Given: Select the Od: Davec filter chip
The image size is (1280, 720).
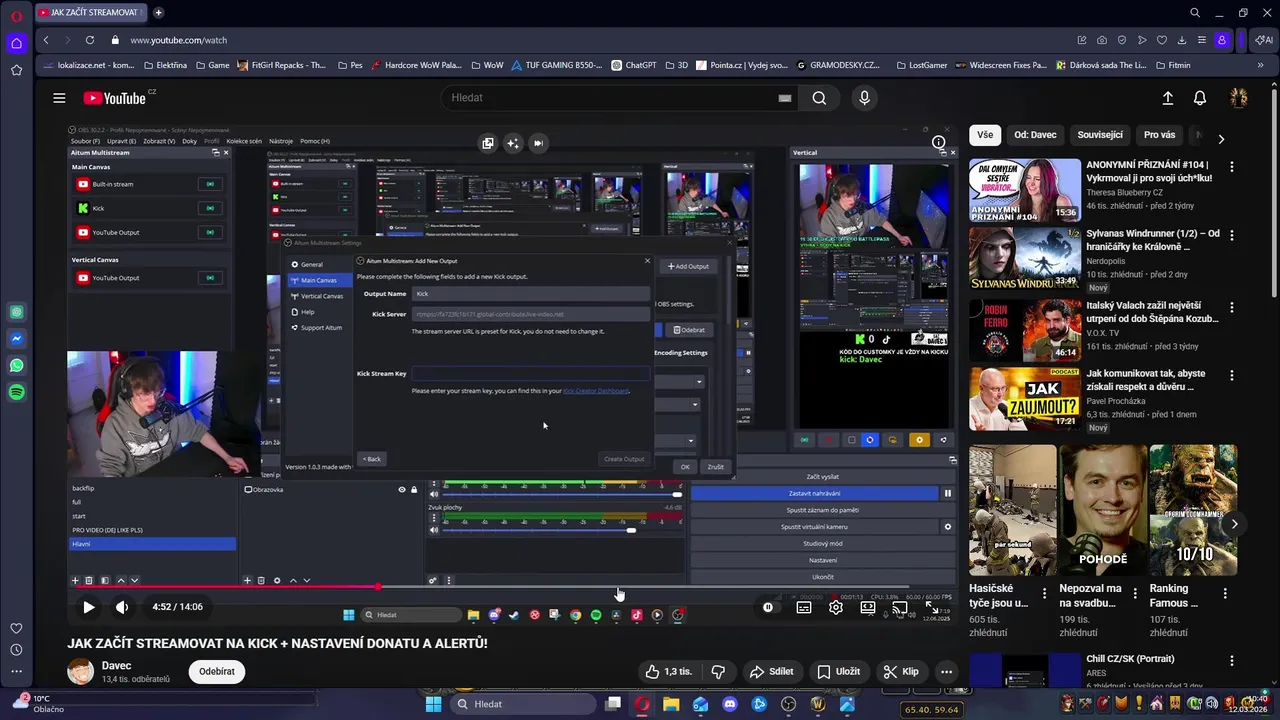Looking at the screenshot, I should 1035,135.
